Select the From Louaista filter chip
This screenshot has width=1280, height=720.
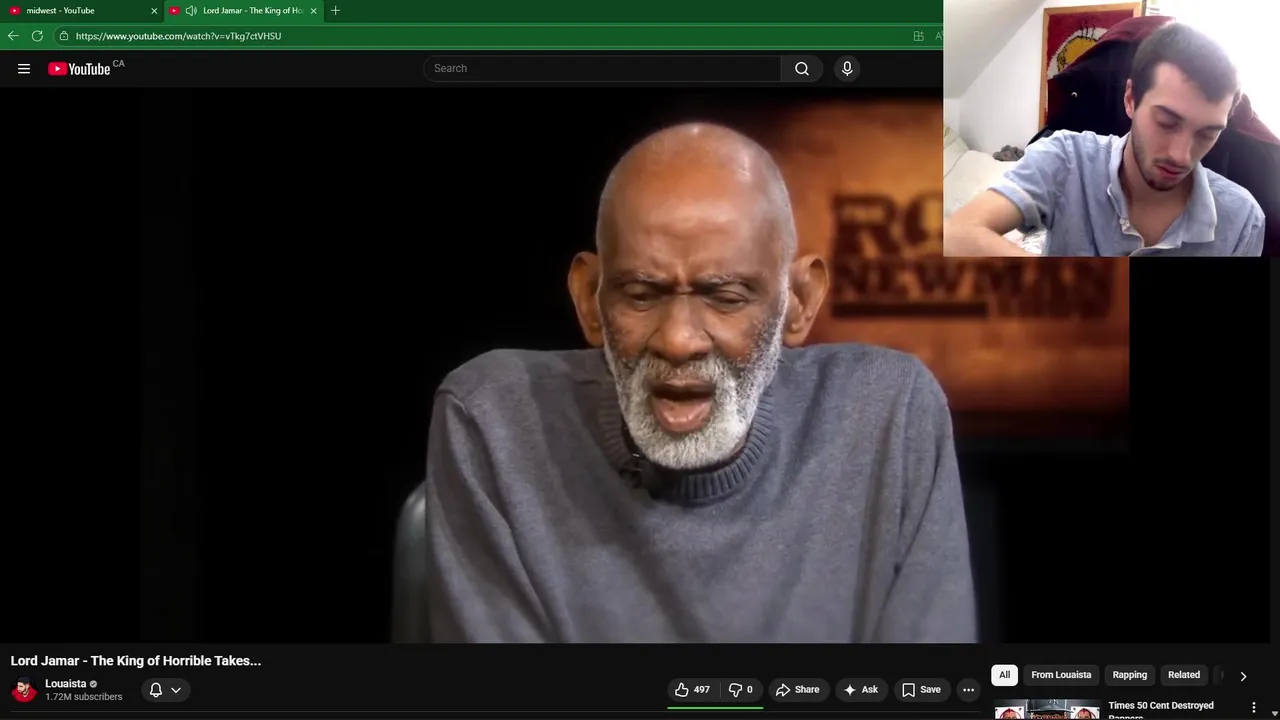click(x=1061, y=675)
